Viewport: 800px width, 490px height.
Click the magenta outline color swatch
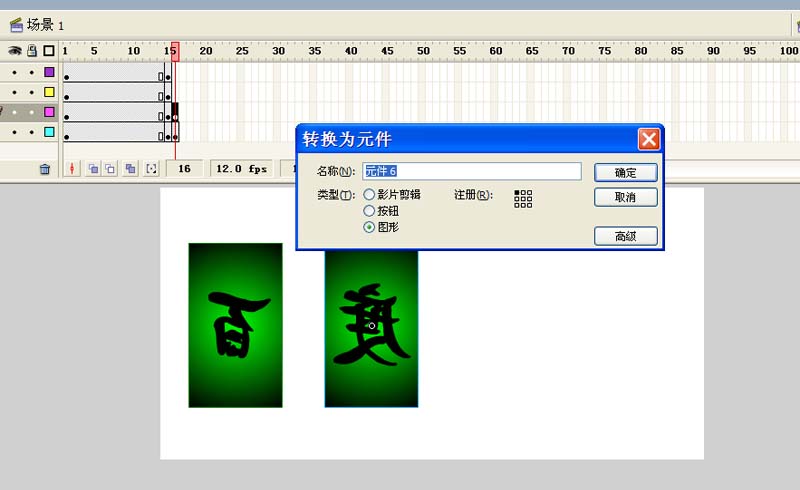click(49, 112)
